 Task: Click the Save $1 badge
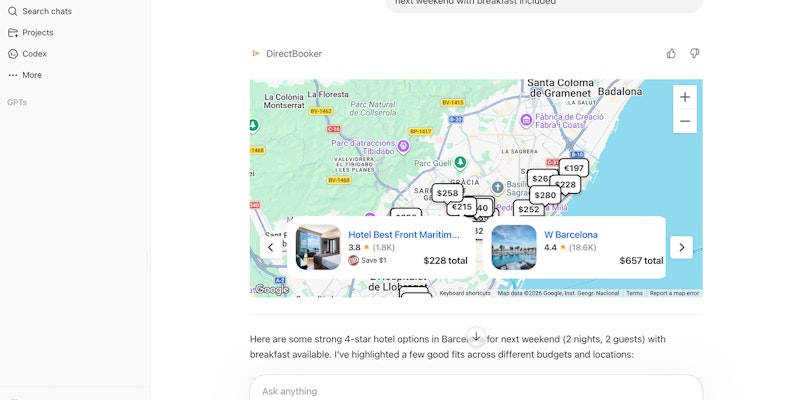click(x=367, y=260)
